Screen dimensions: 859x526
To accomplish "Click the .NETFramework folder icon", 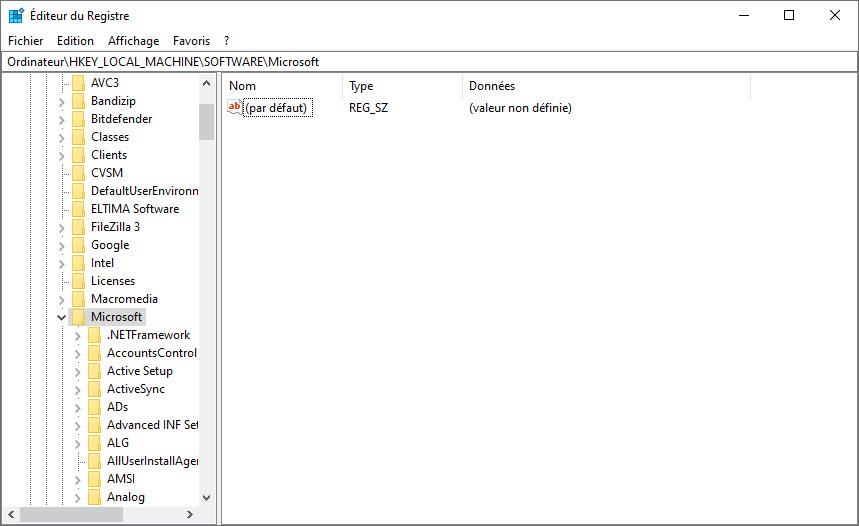I will tap(94, 335).
